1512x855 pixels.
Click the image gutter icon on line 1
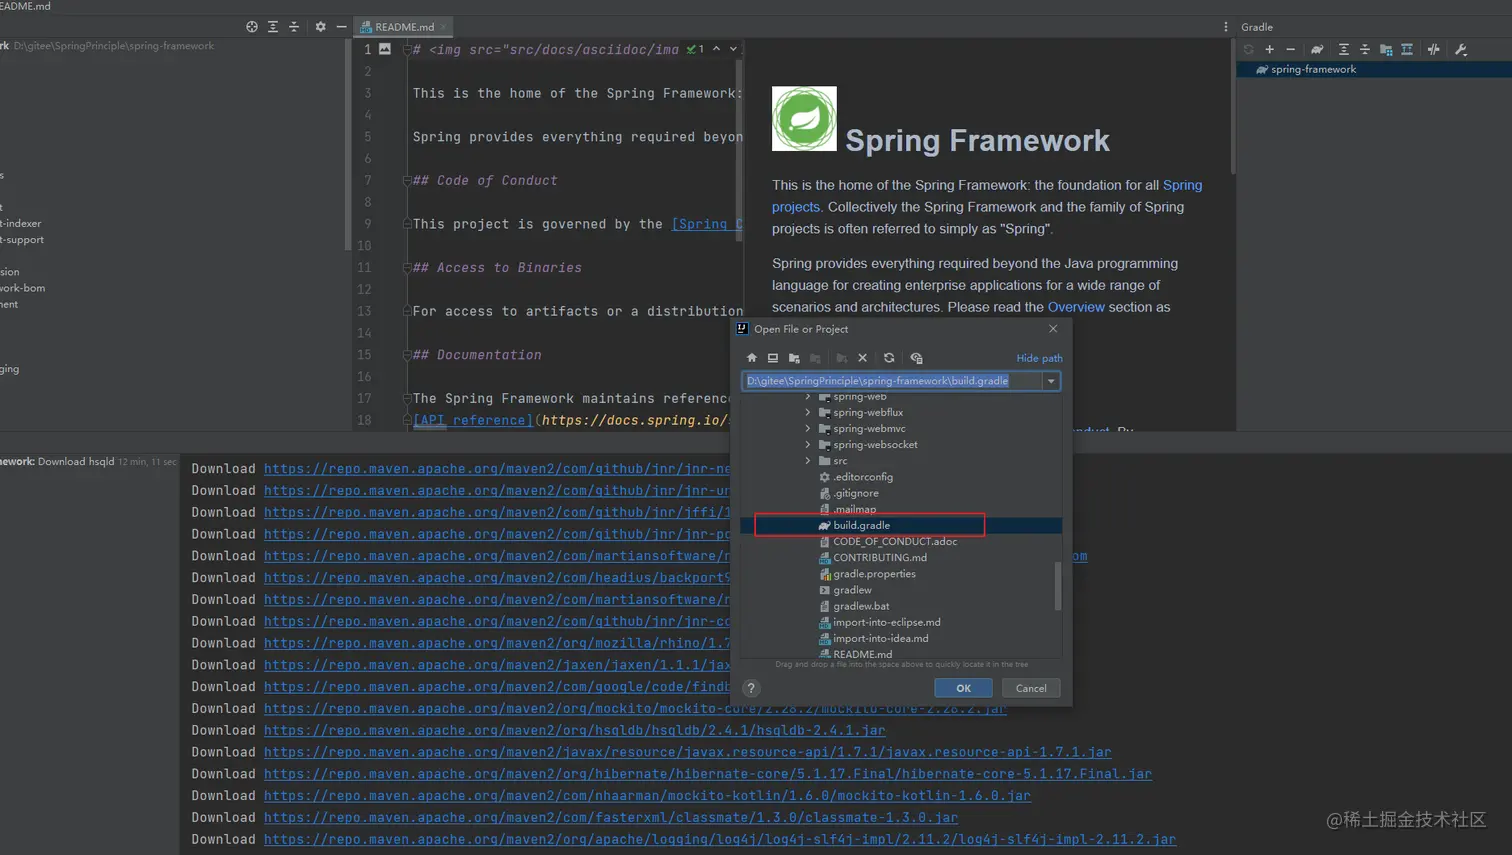click(385, 49)
